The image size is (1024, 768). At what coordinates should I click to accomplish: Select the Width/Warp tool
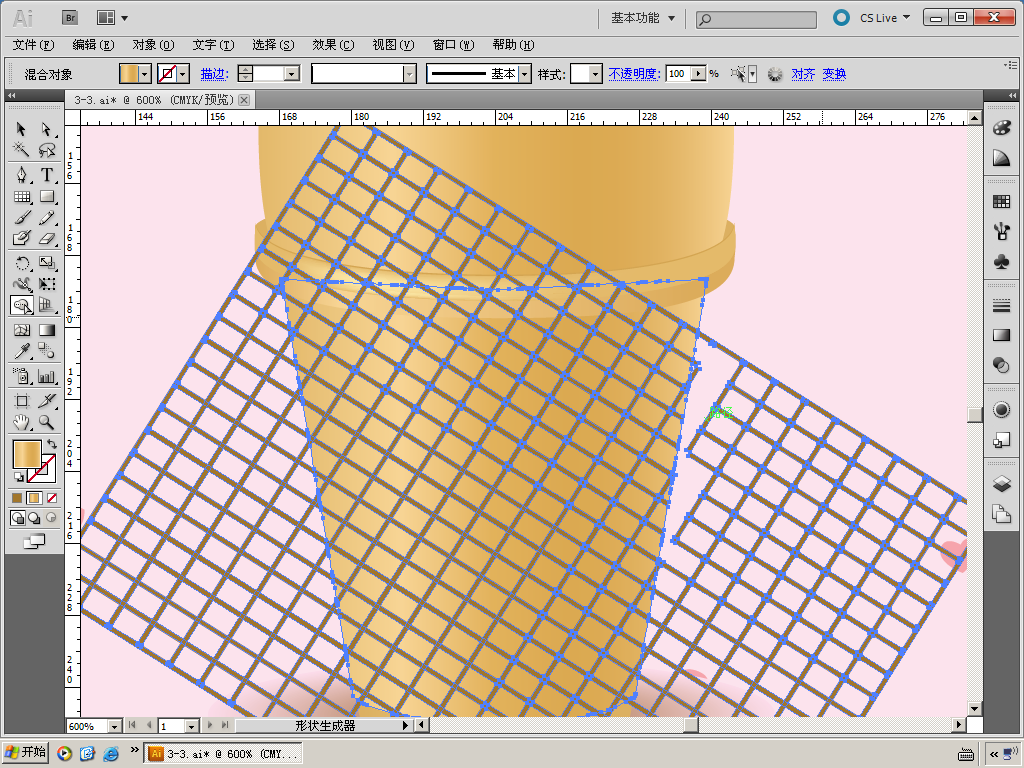pos(21,284)
